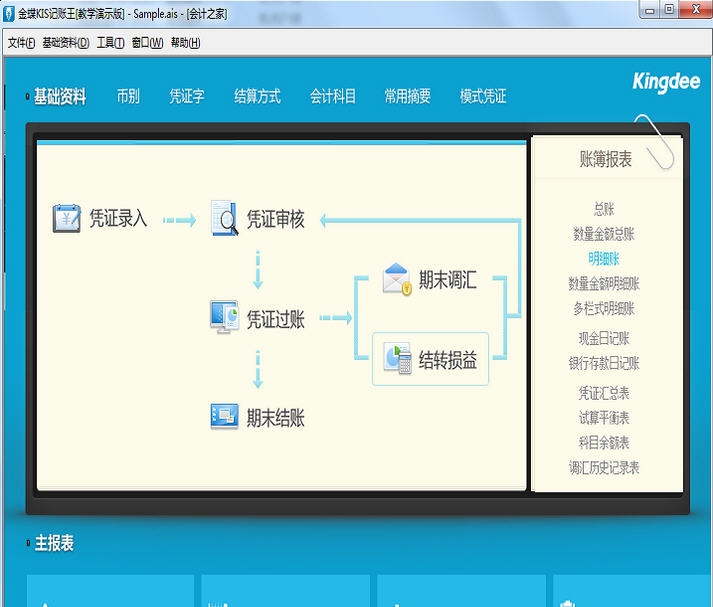Click the Kingdee KIS app icon in title bar
Image resolution: width=713 pixels, height=607 pixels.
[x=9, y=14]
